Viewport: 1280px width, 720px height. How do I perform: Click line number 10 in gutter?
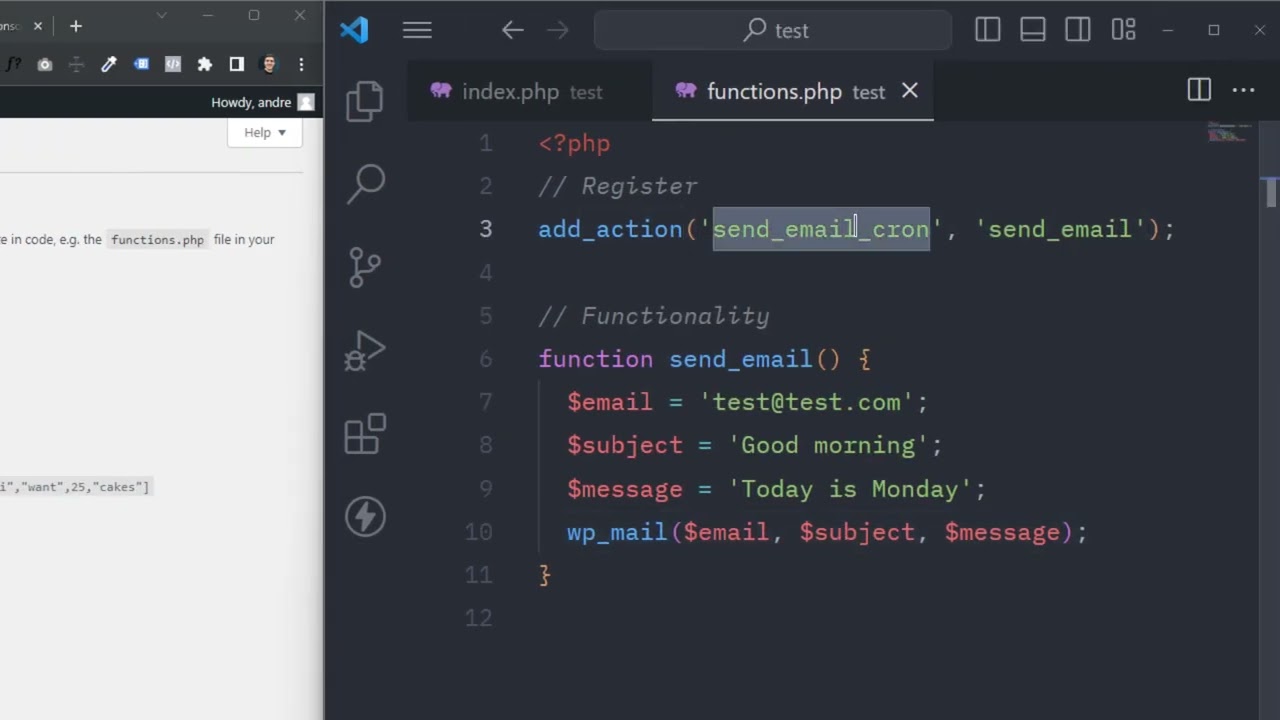click(x=479, y=532)
